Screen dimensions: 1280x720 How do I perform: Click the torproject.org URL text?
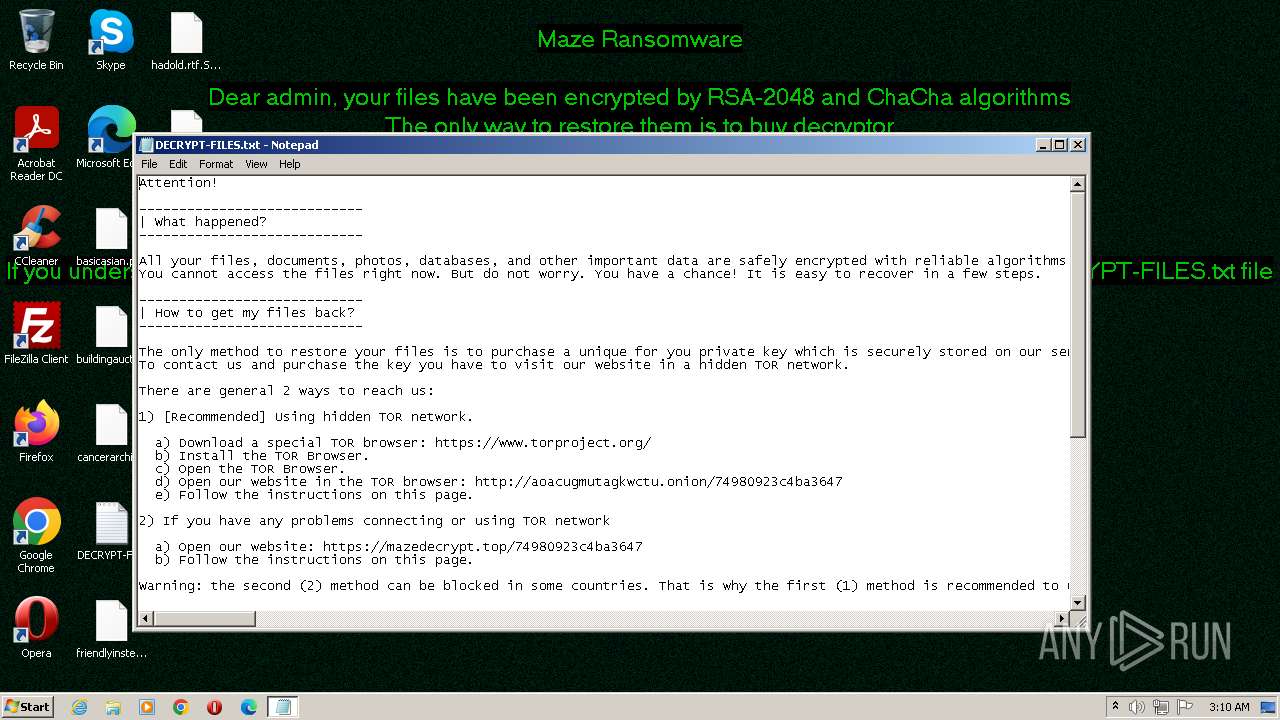point(543,443)
